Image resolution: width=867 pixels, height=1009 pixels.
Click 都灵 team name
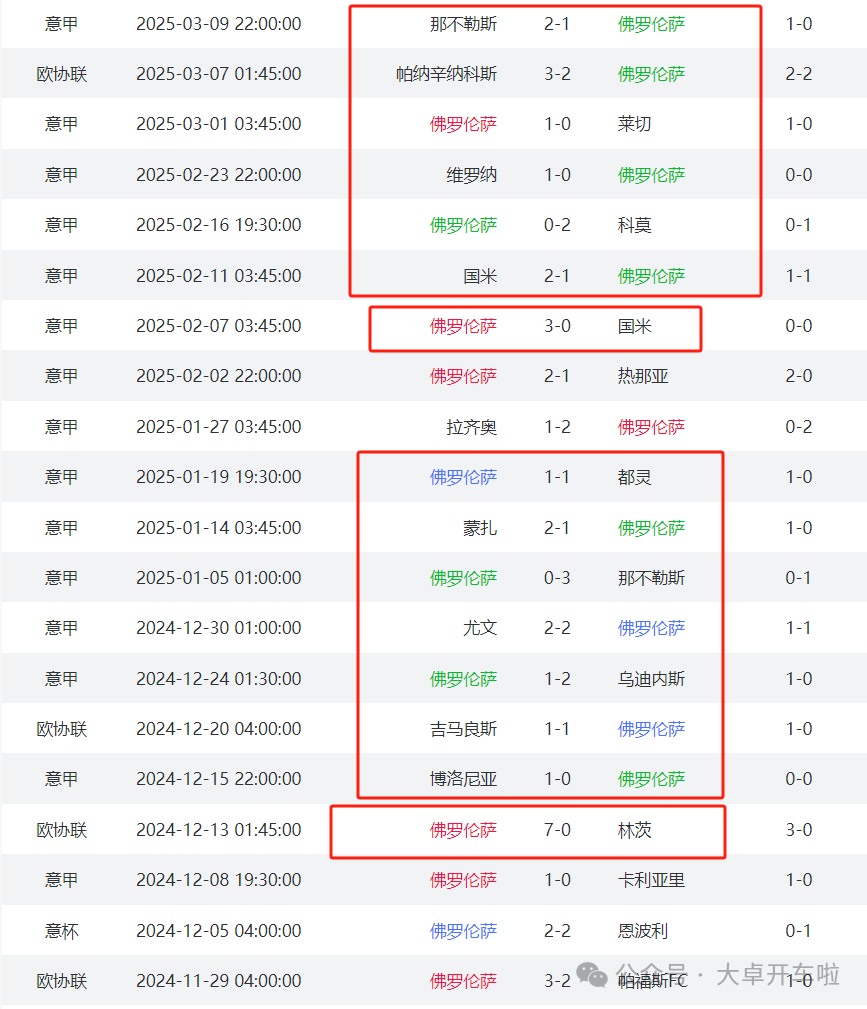(x=635, y=477)
